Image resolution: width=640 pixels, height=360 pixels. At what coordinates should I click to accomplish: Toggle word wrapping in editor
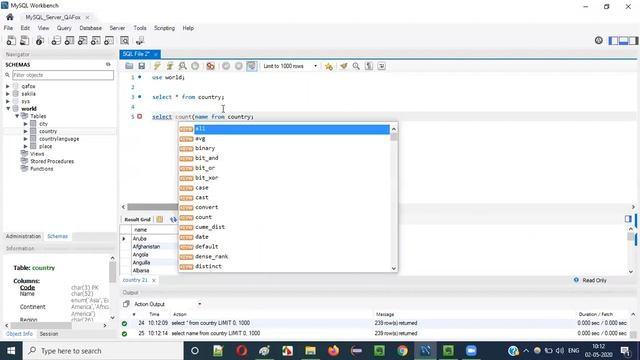(382, 66)
